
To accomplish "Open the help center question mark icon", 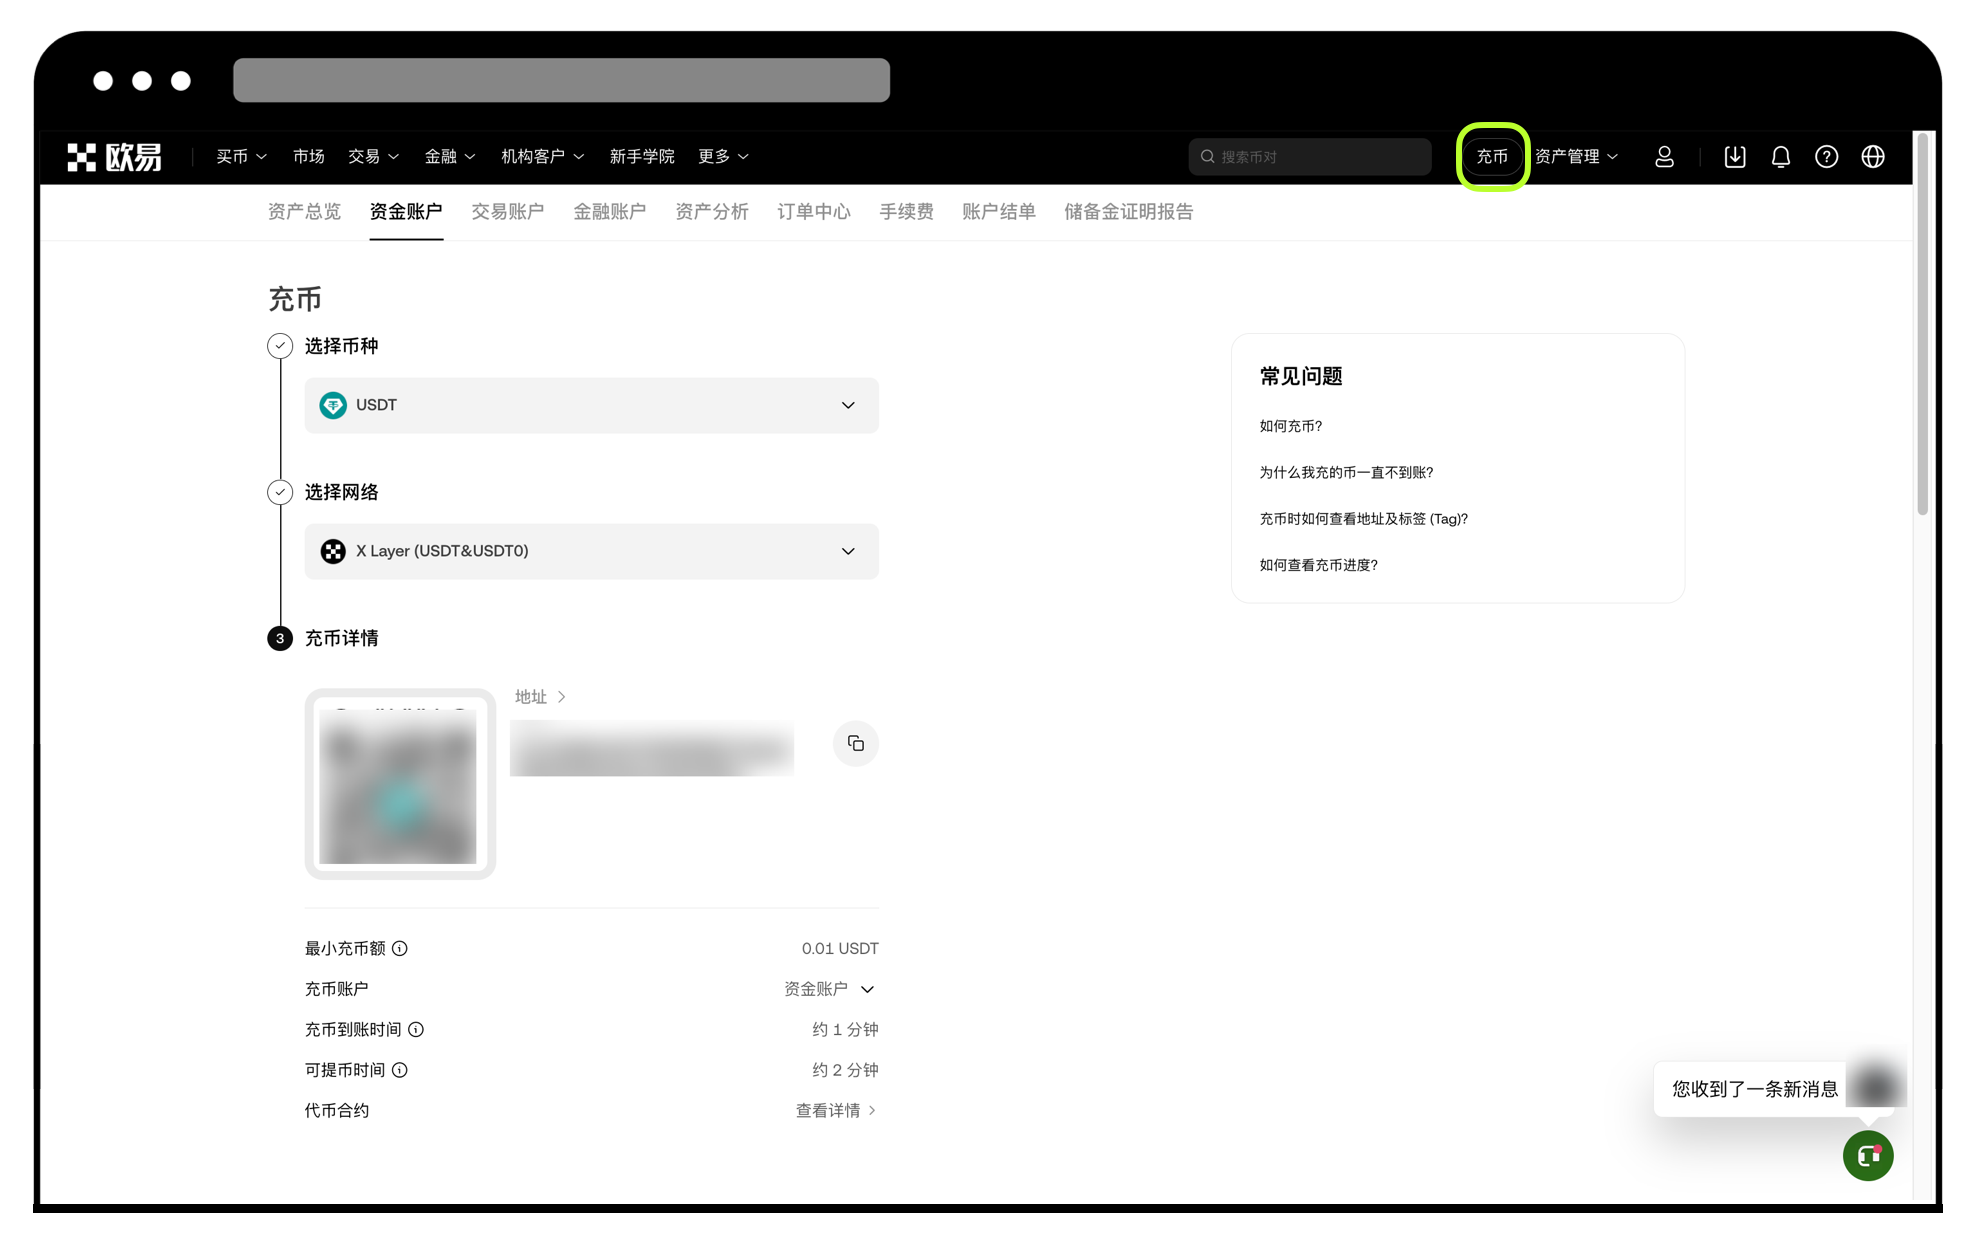I will click(x=1826, y=156).
